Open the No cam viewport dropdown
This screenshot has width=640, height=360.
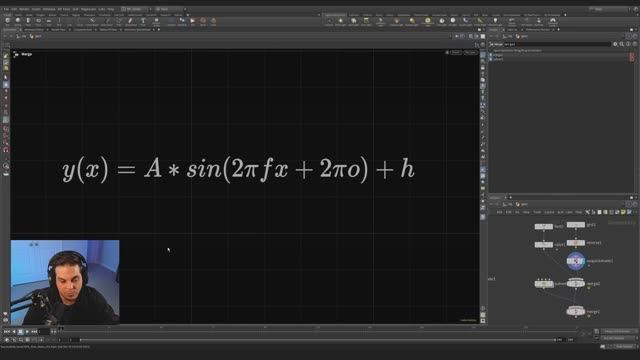pyautogui.click(x=470, y=52)
